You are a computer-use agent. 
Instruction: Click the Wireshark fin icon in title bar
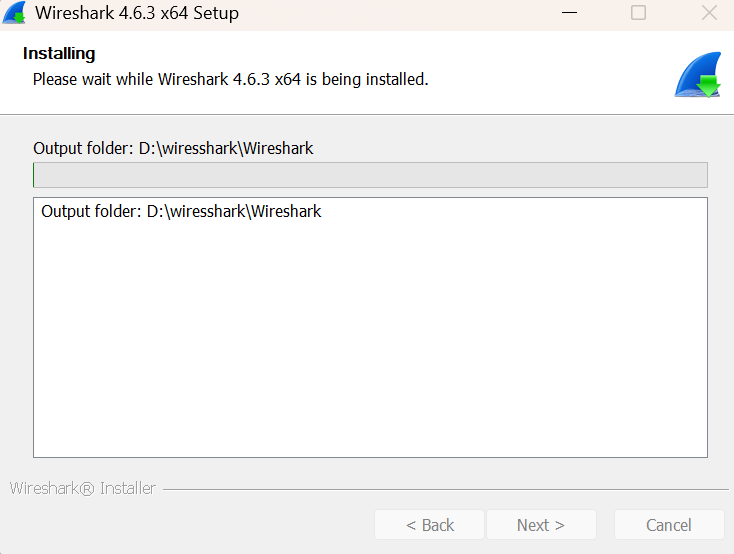[14, 13]
